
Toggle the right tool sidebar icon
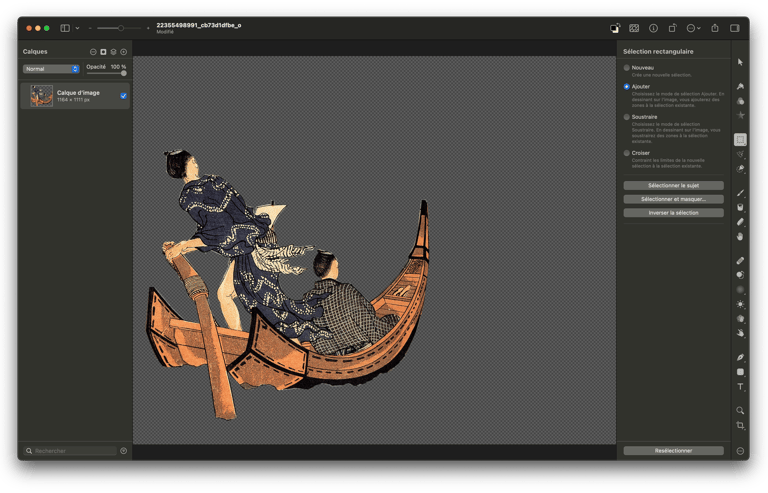point(735,28)
